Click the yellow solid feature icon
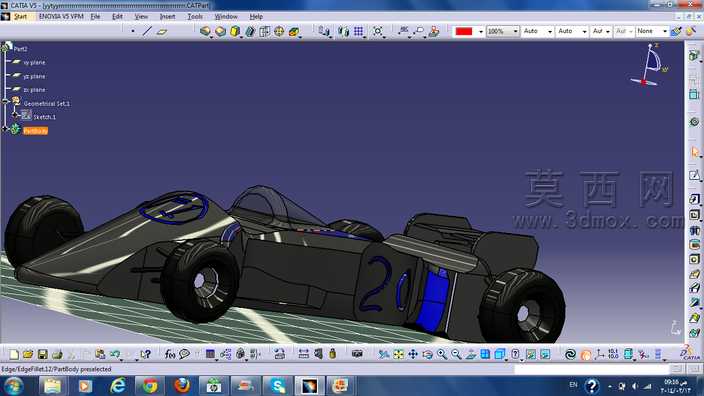704x396 pixels. 235,31
